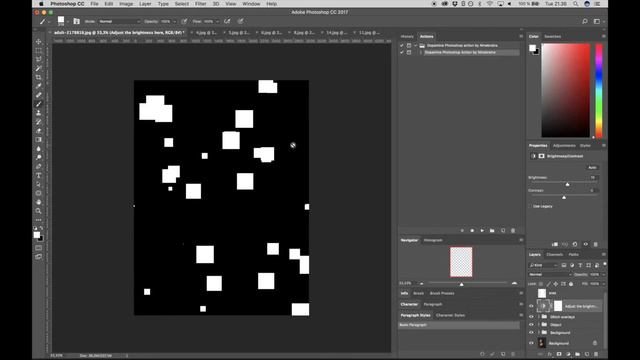Expand the Glitch overlays group
Image resolution: width=640 pixels, height=360 pixels.
538,317
